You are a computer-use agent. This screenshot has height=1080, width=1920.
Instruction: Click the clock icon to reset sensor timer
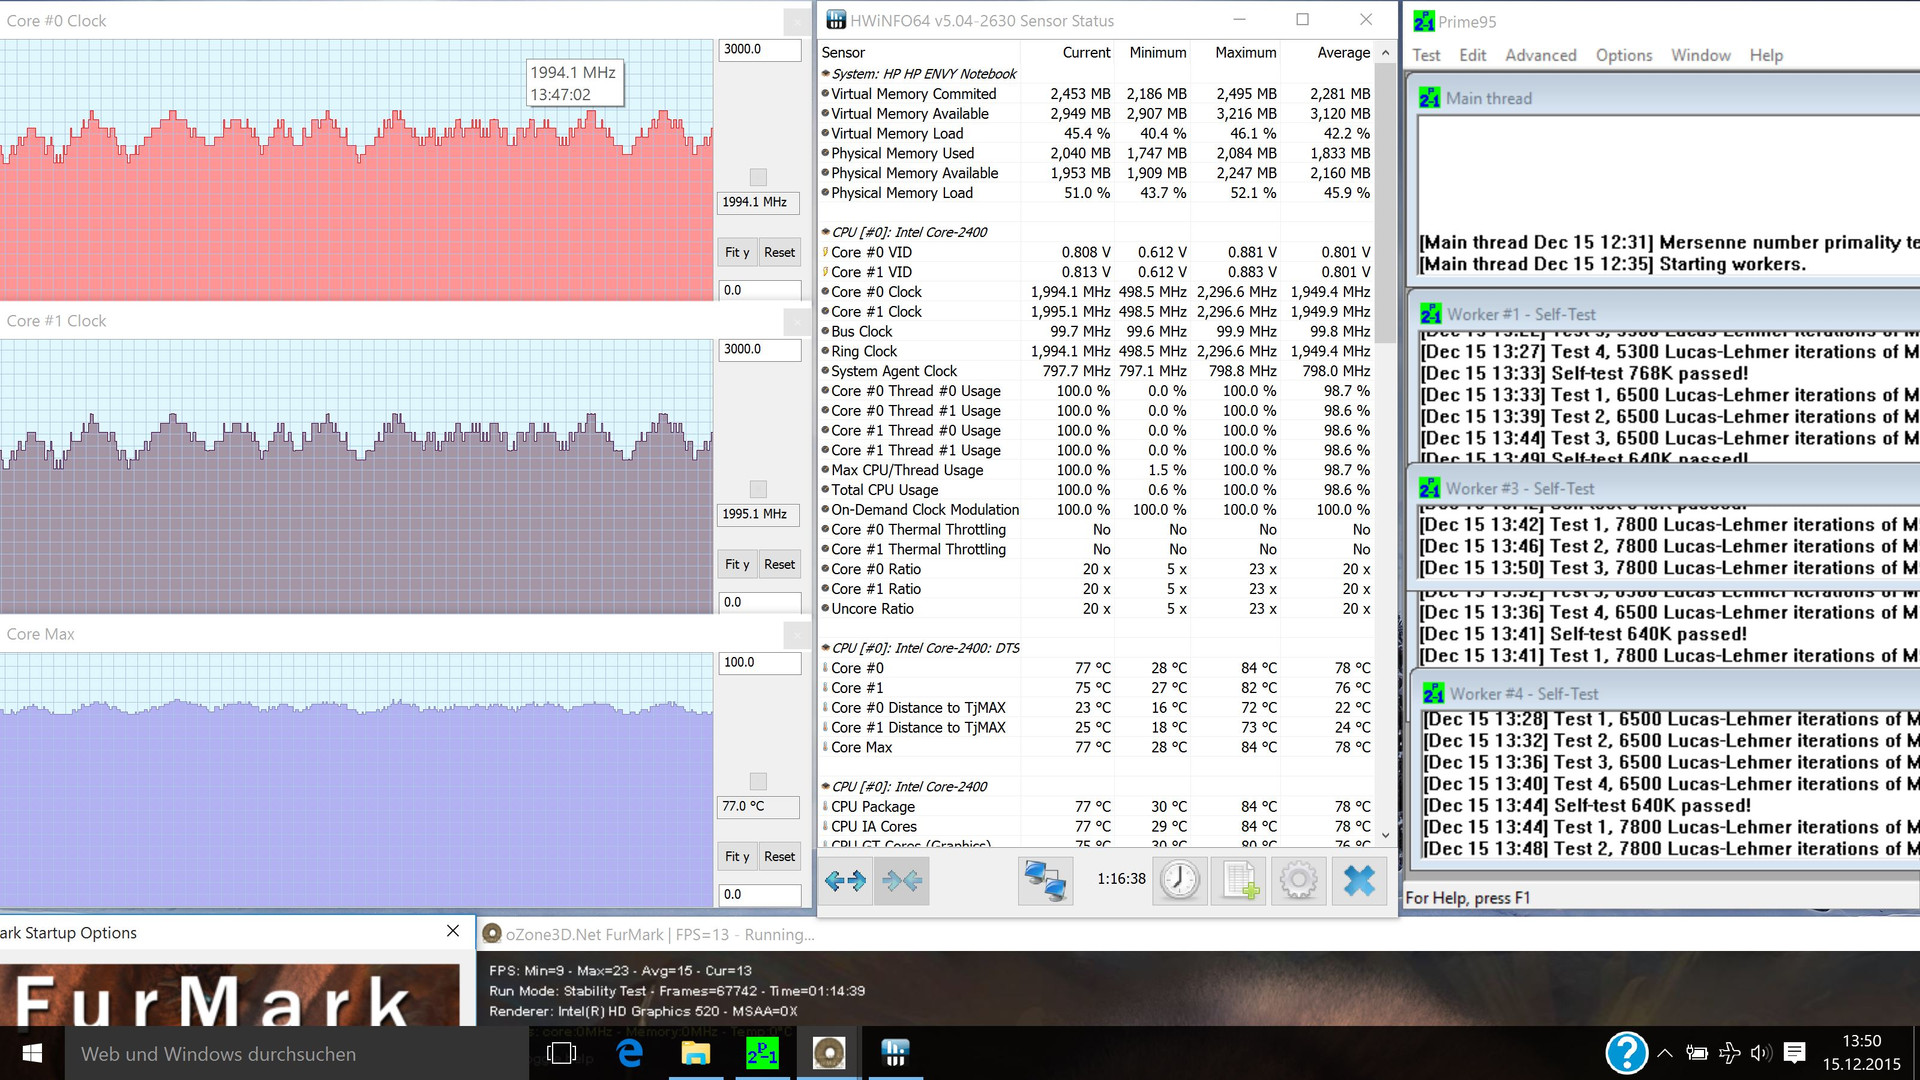[x=1180, y=881]
